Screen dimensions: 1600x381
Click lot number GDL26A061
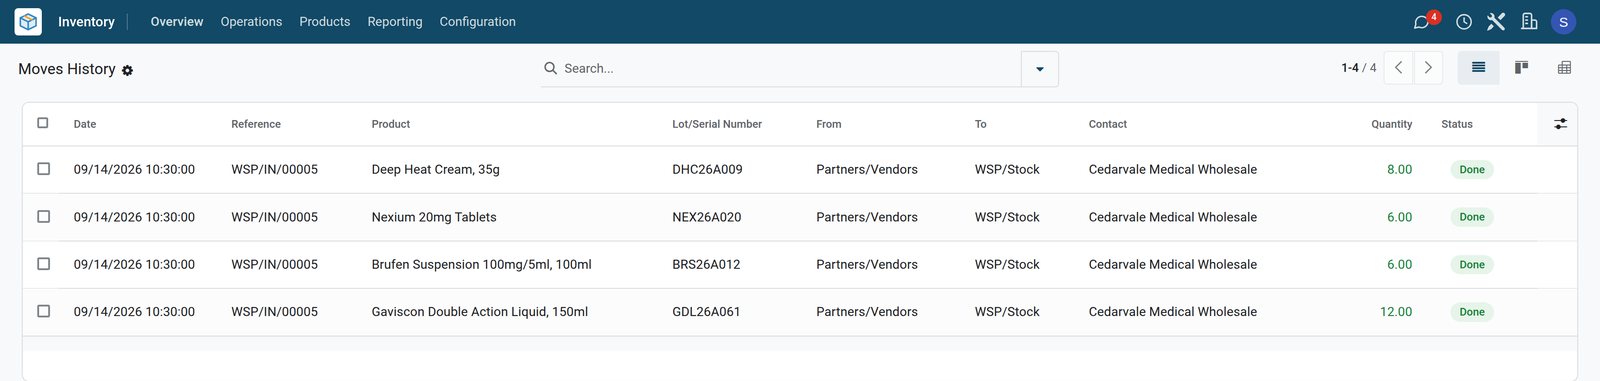[706, 311]
